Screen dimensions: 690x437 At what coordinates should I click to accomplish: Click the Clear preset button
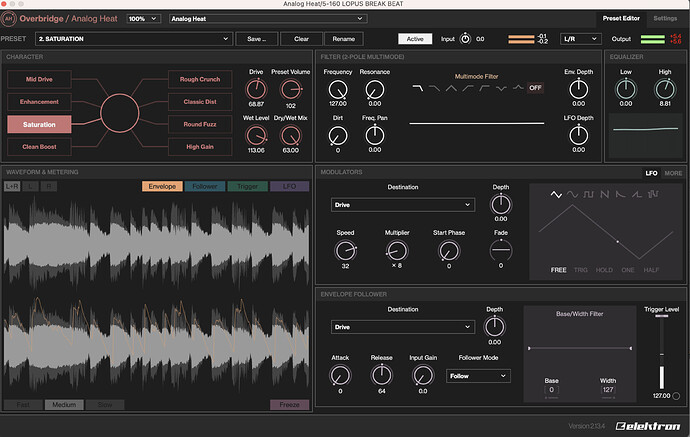click(301, 39)
